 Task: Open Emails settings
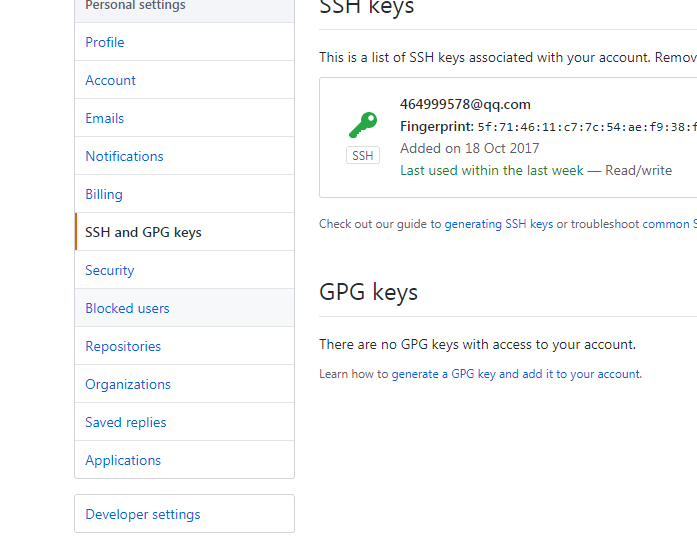tap(105, 118)
